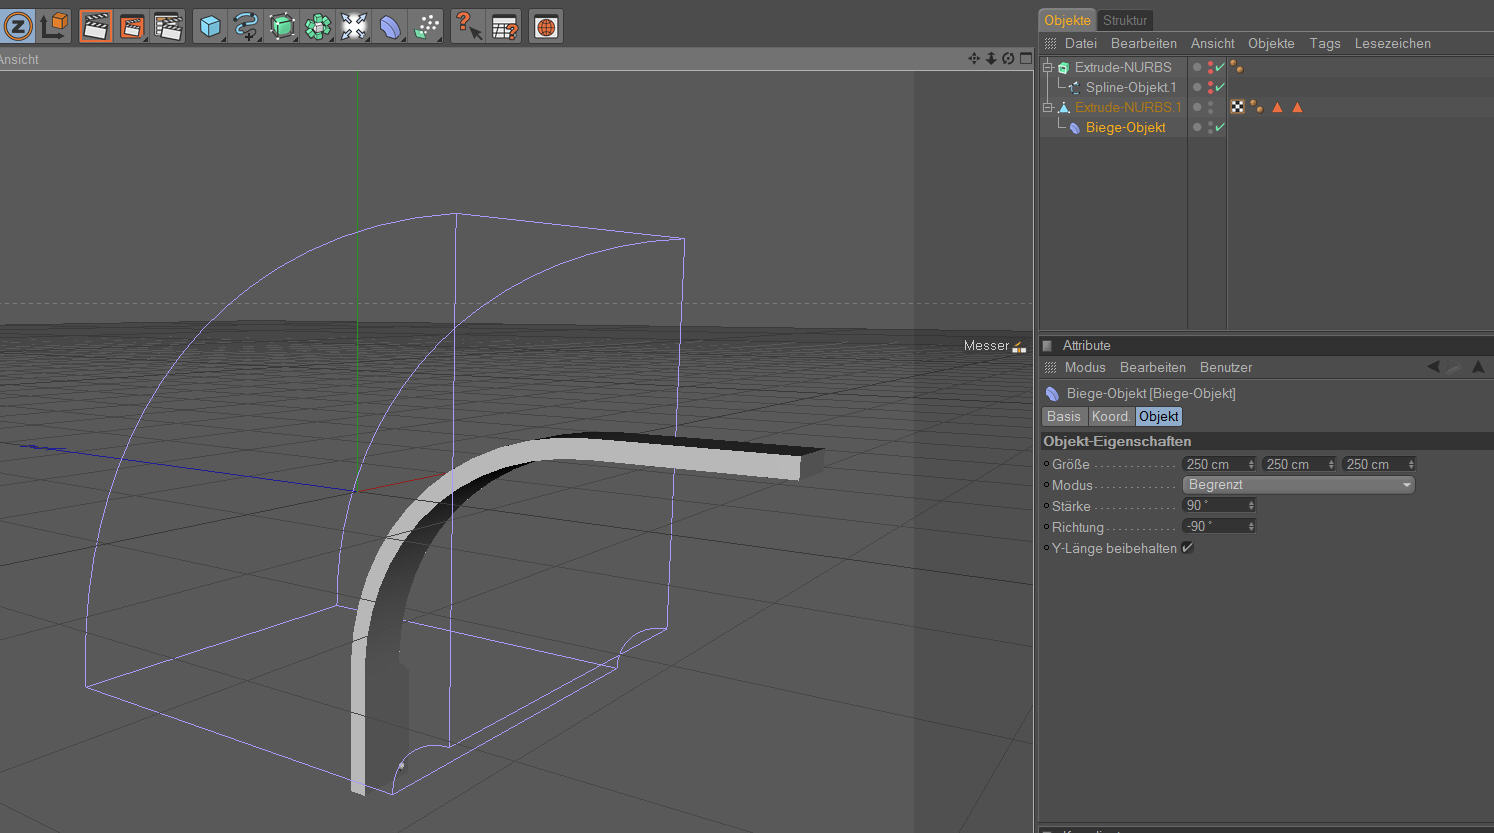The height and width of the screenshot is (833, 1494).
Task: Open the Modus dropdown showing Begrenzt
Action: [1298, 485]
